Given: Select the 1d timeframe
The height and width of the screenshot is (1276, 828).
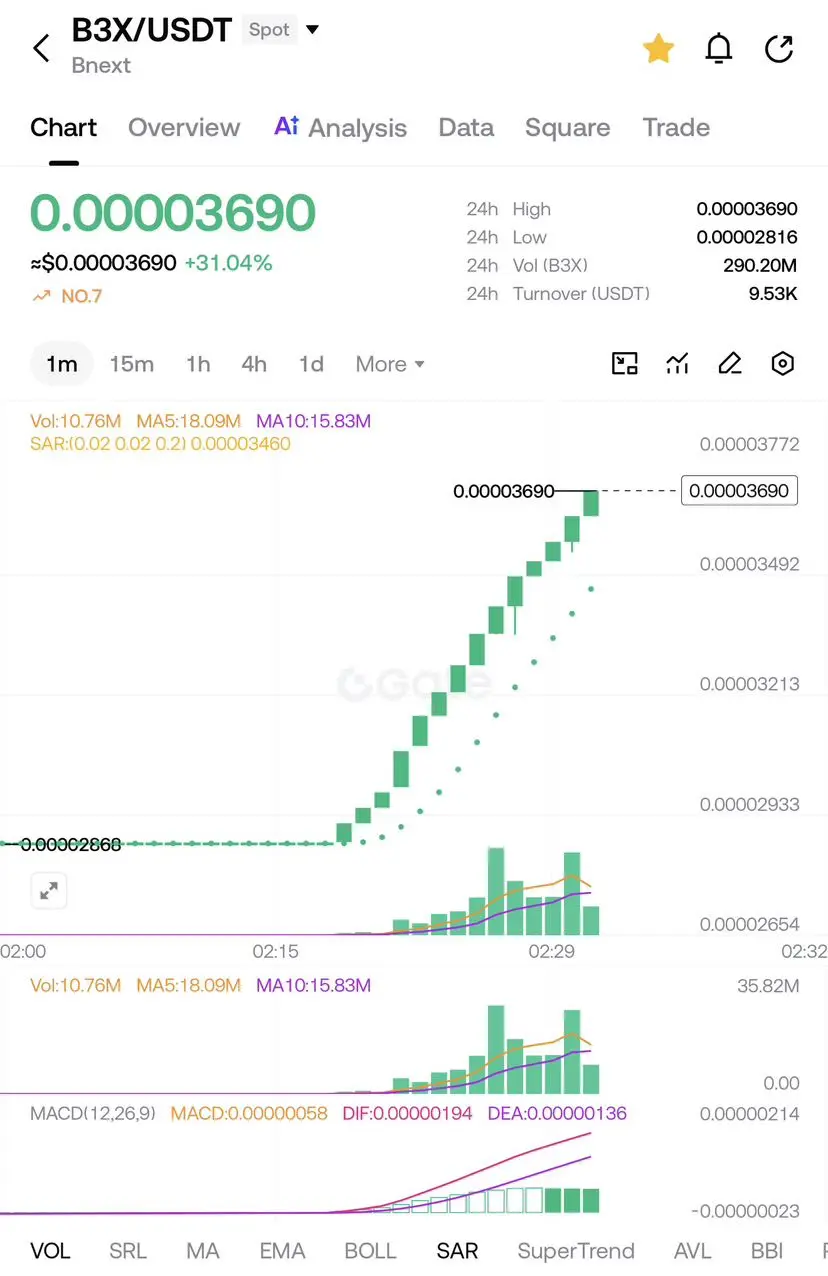Looking at the screenshot, I should click(x=311, y=364).
